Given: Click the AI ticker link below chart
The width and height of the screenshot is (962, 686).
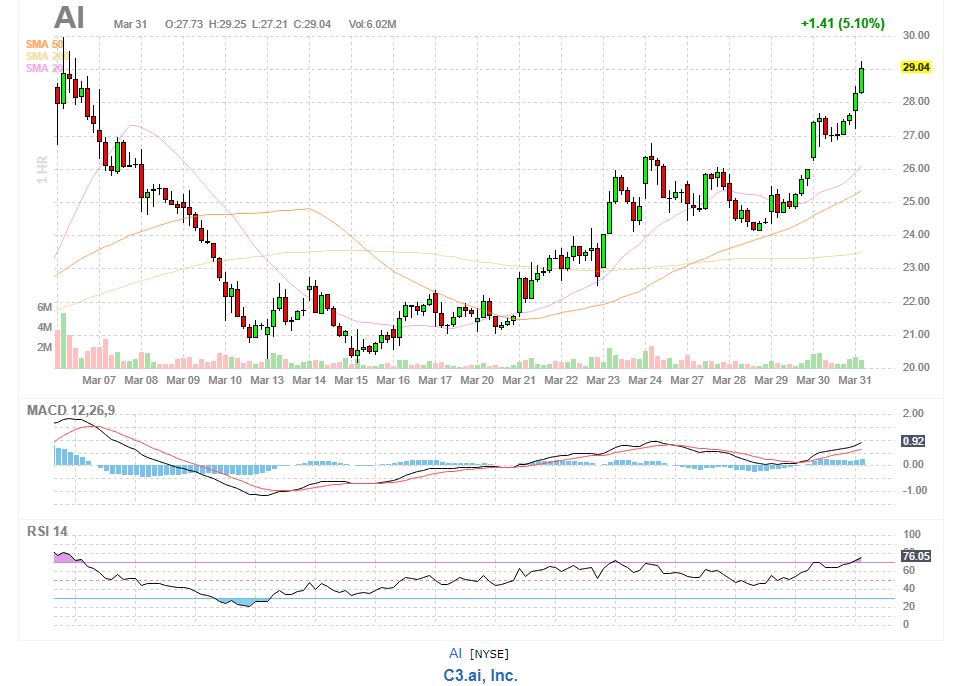Looking at the screenshot, I should [455, 653].
